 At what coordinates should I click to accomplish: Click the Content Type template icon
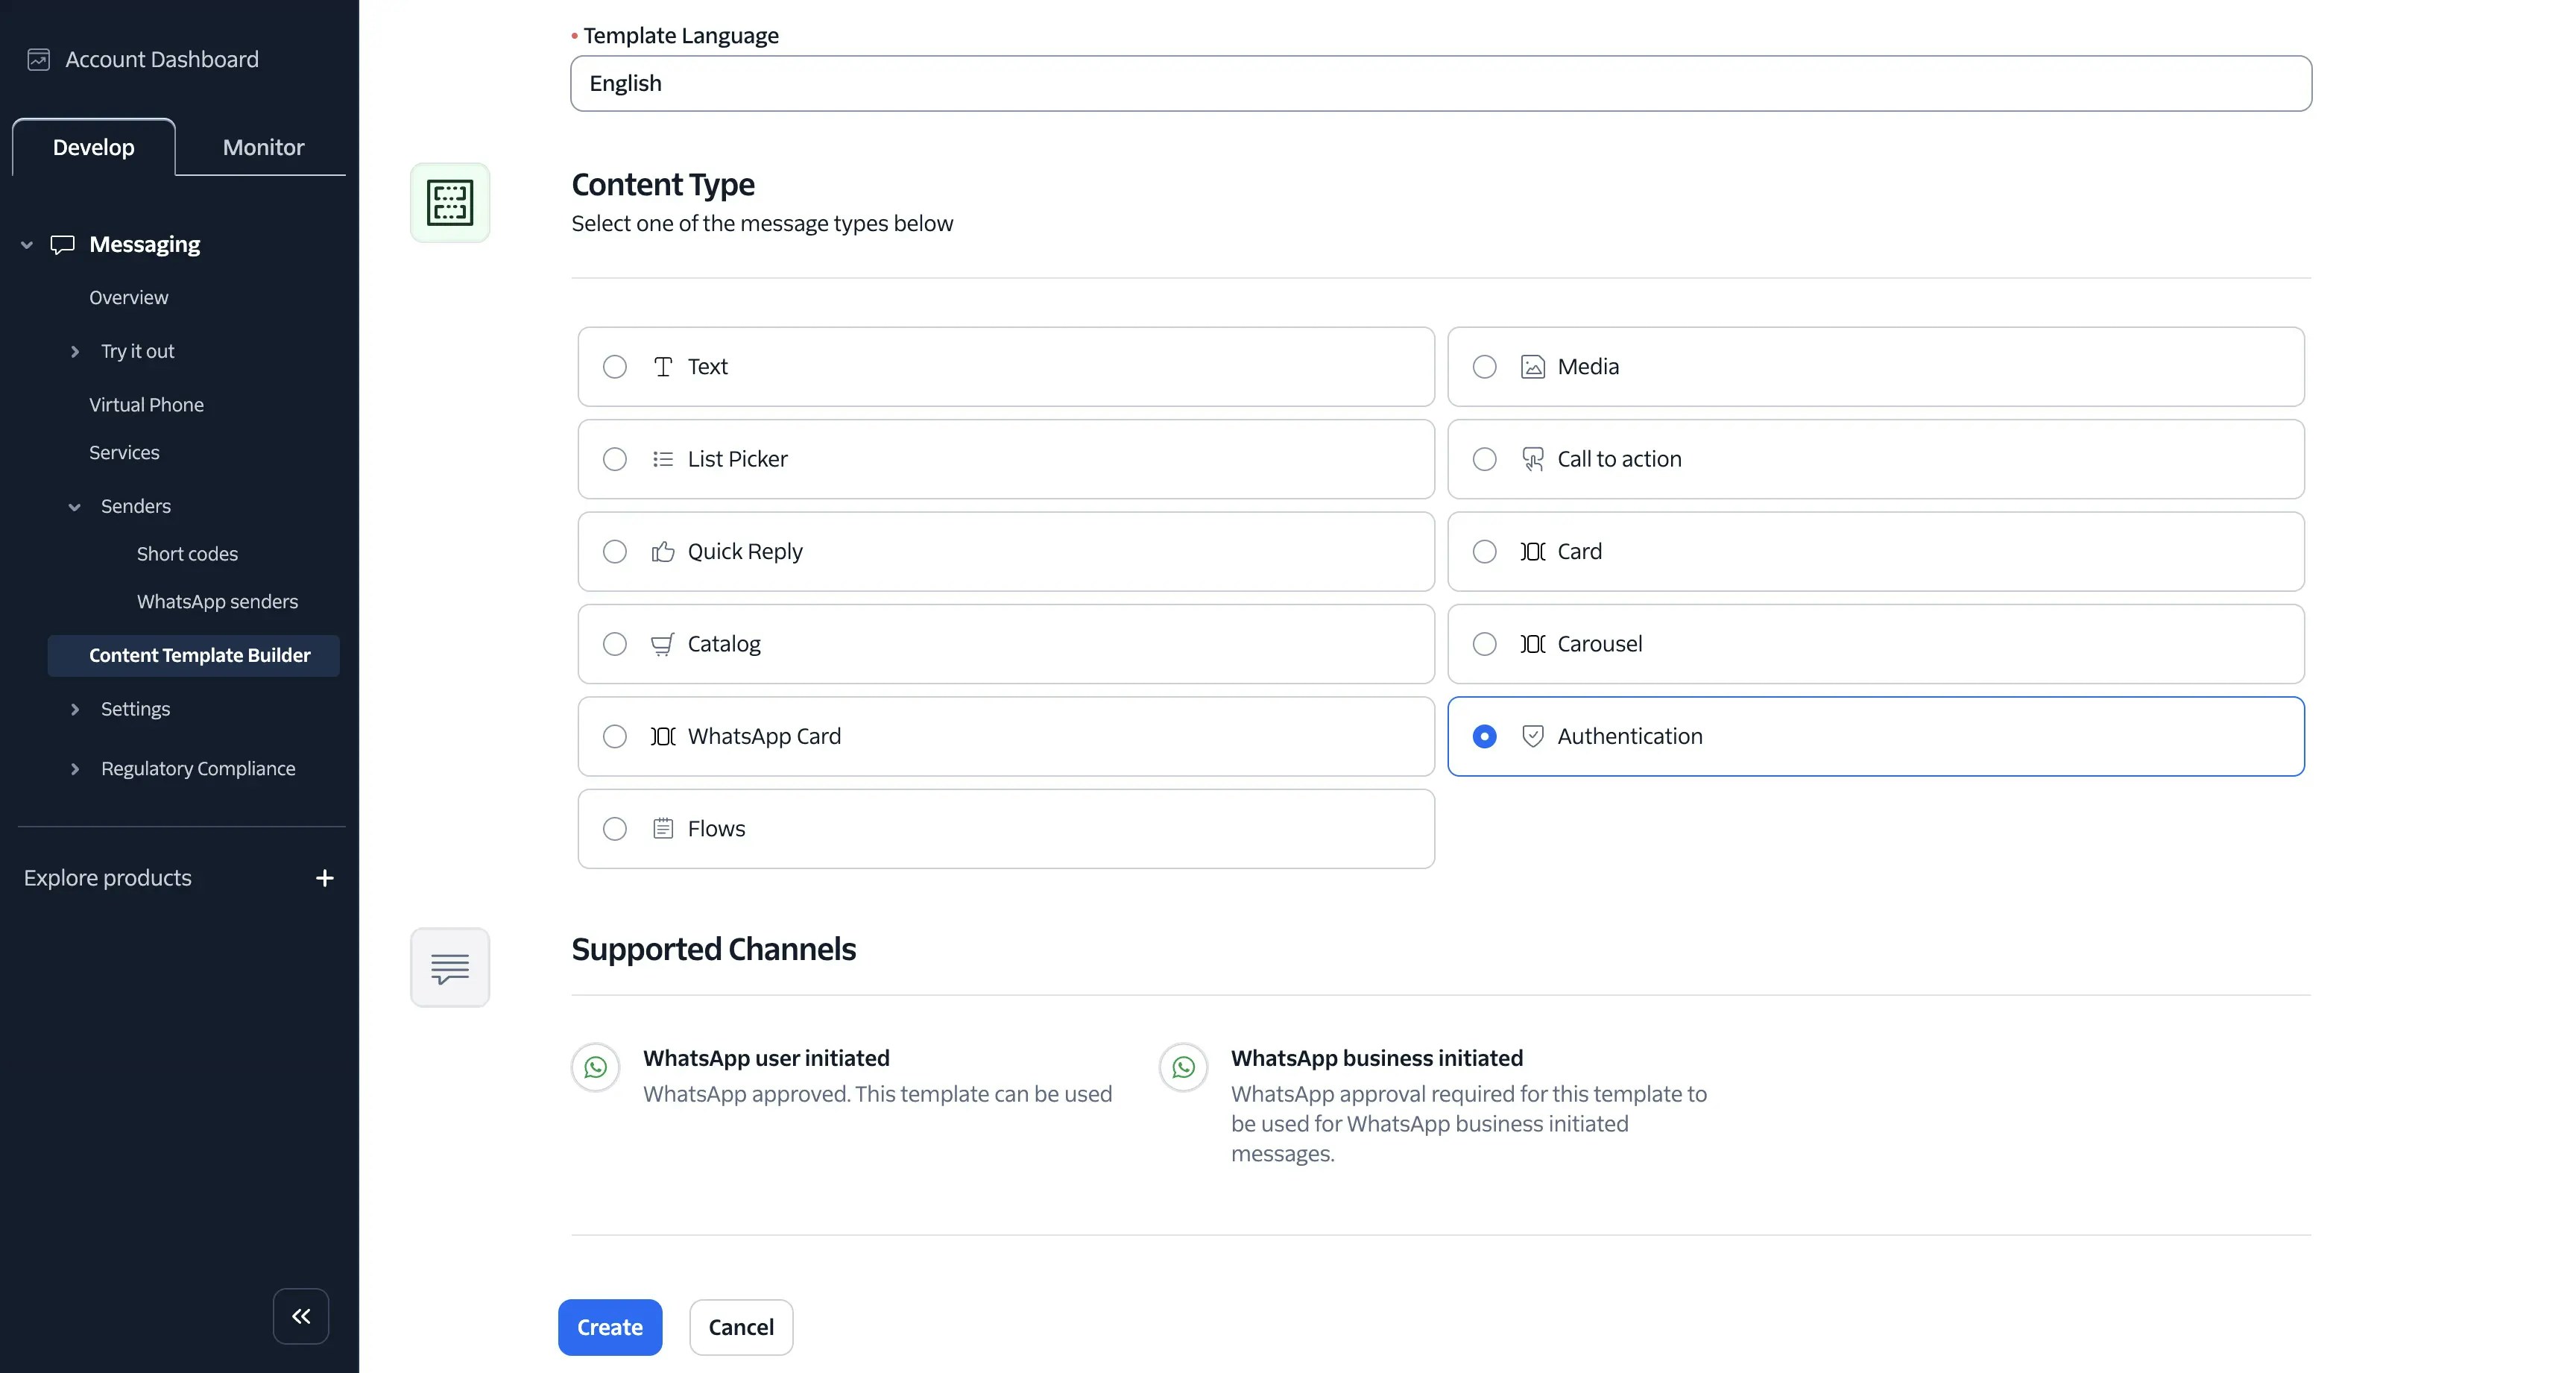449,202
